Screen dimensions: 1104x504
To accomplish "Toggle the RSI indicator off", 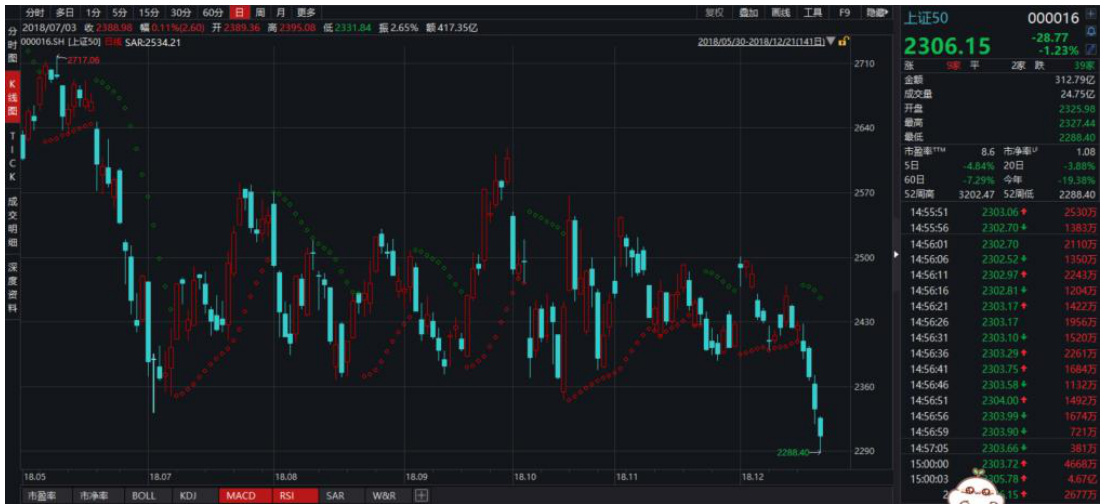I will 289,495.
